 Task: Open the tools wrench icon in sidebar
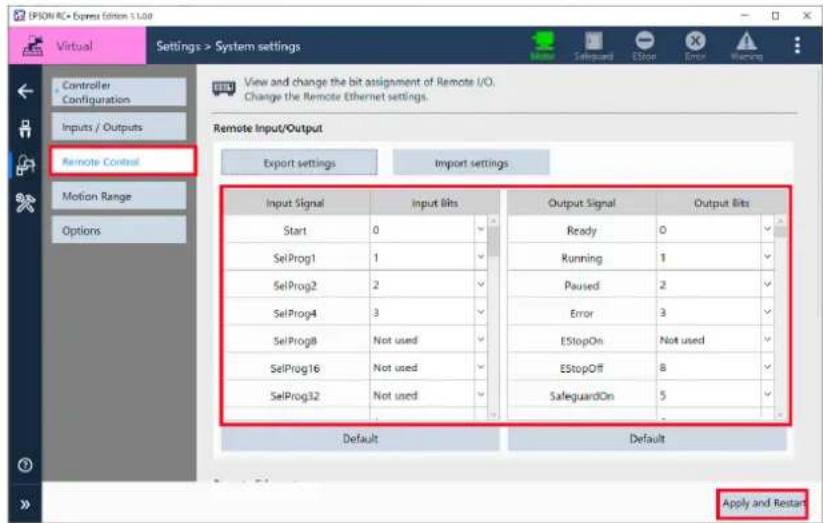click(25, 202)
